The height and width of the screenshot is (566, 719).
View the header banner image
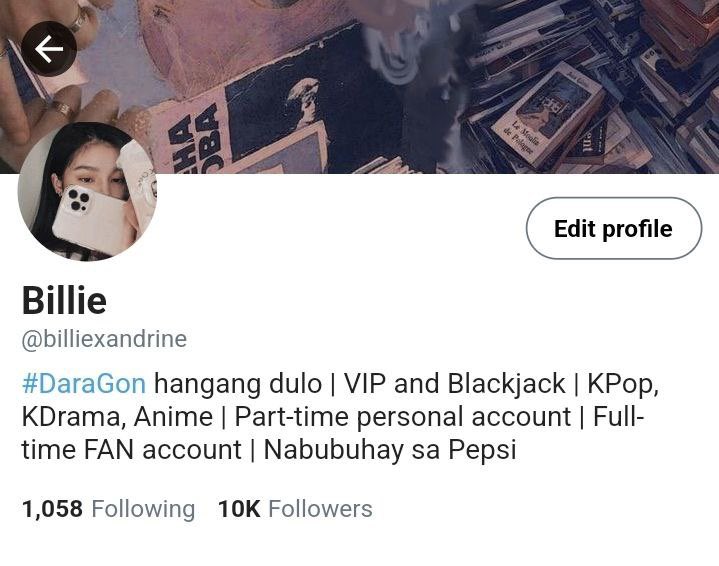pos(360,87)
